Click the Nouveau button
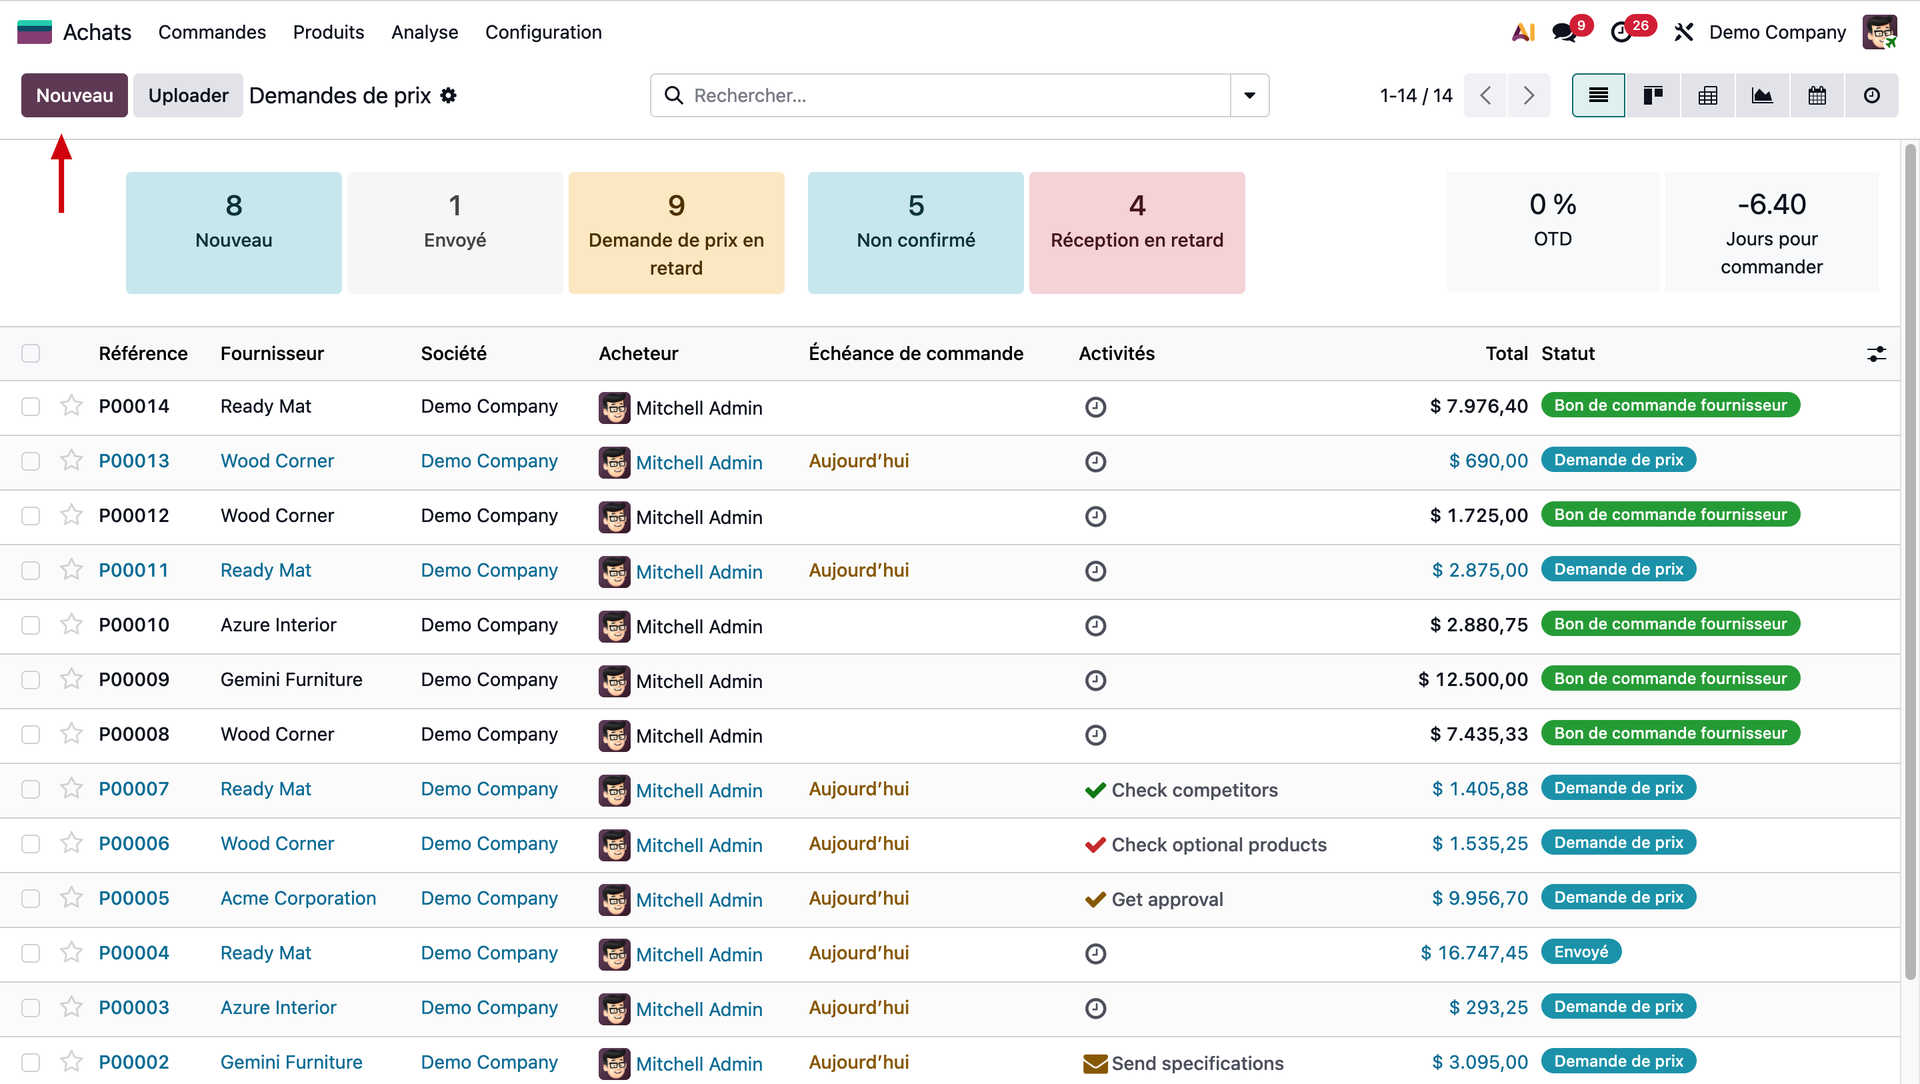Screen dimensions: 1920x1084 point(74,95)
